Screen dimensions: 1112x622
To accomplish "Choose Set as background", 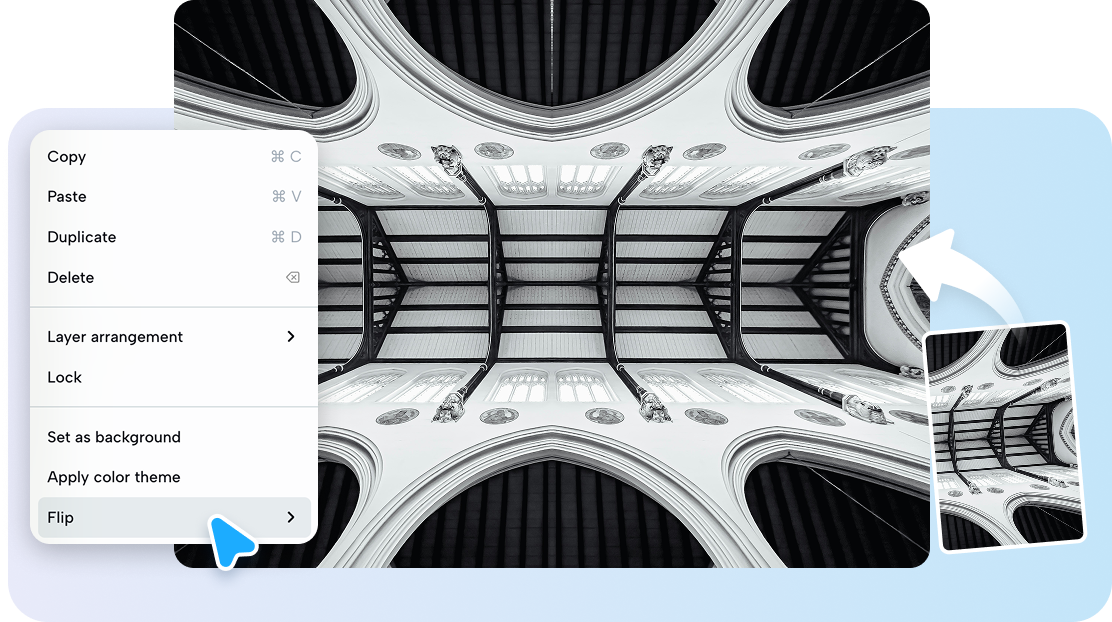I will point(113,437).
